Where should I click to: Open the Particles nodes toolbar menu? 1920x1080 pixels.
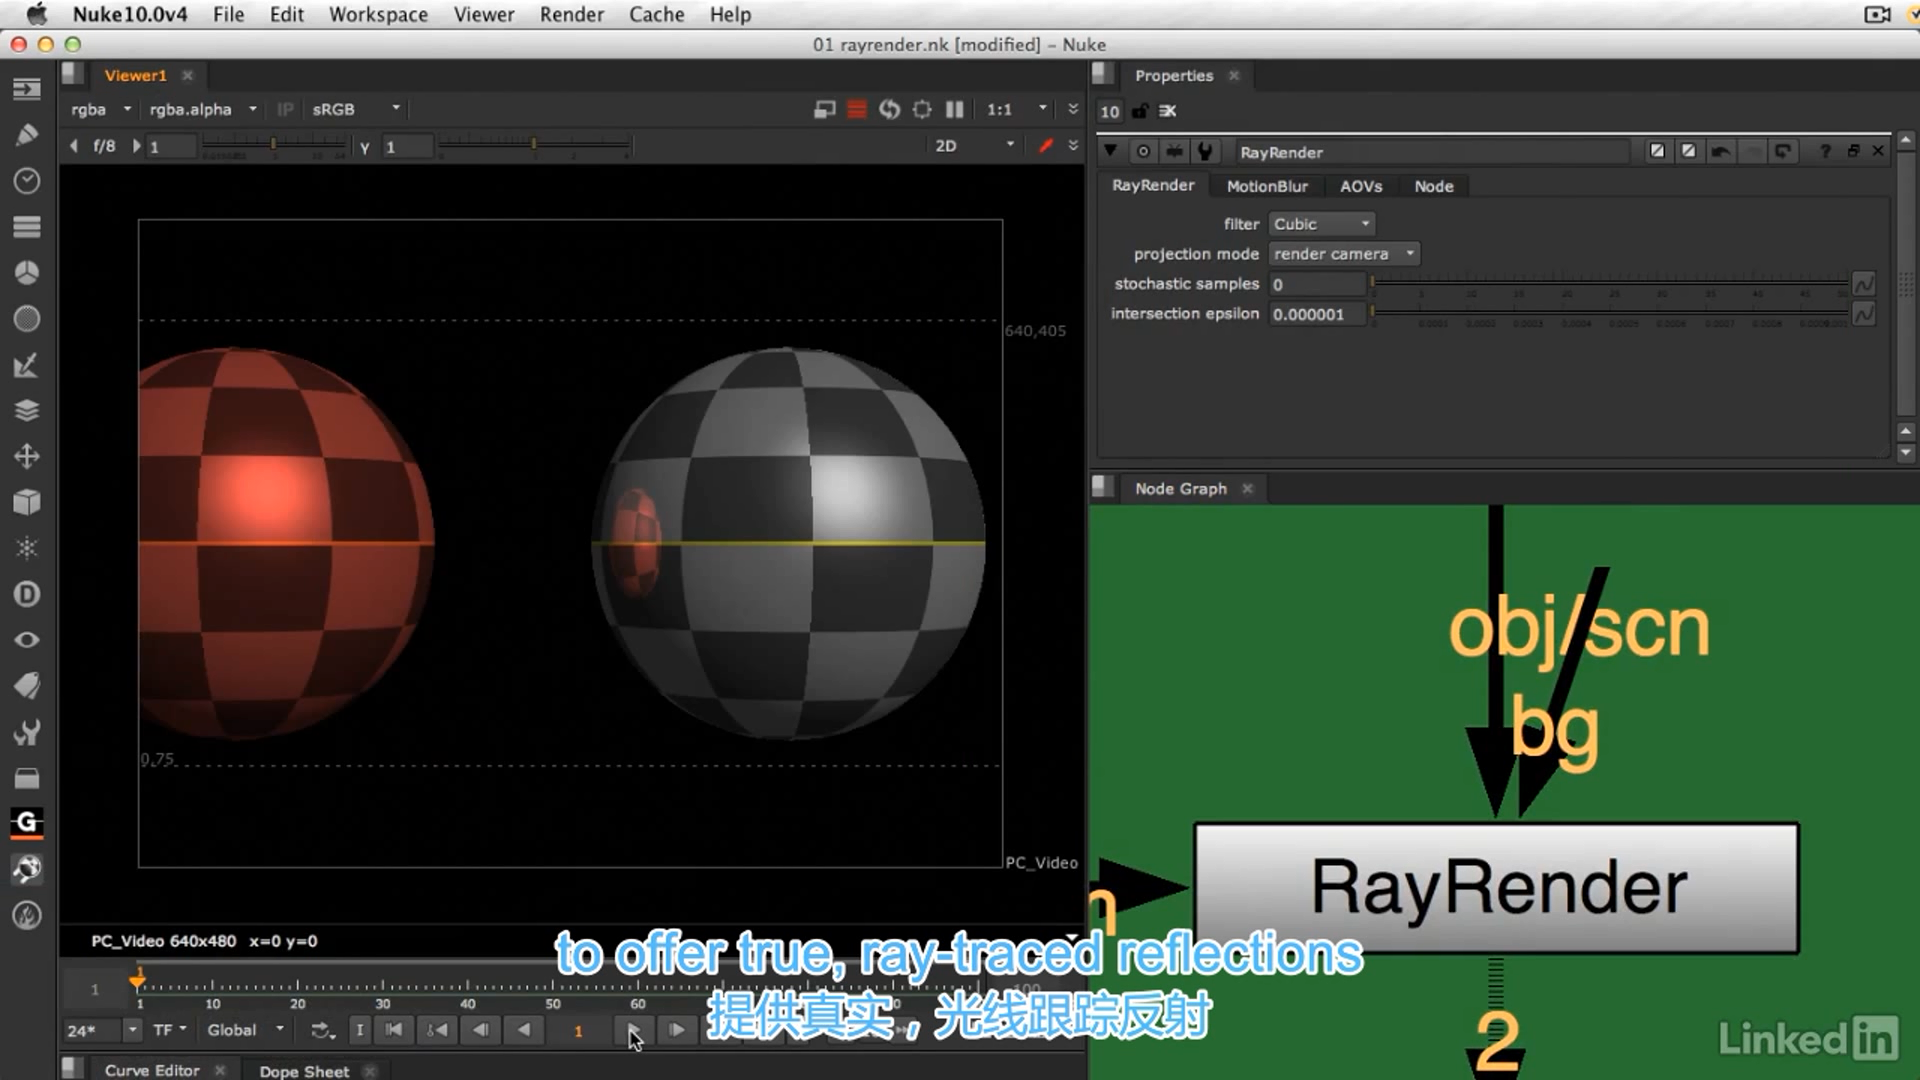pos(27,548)
